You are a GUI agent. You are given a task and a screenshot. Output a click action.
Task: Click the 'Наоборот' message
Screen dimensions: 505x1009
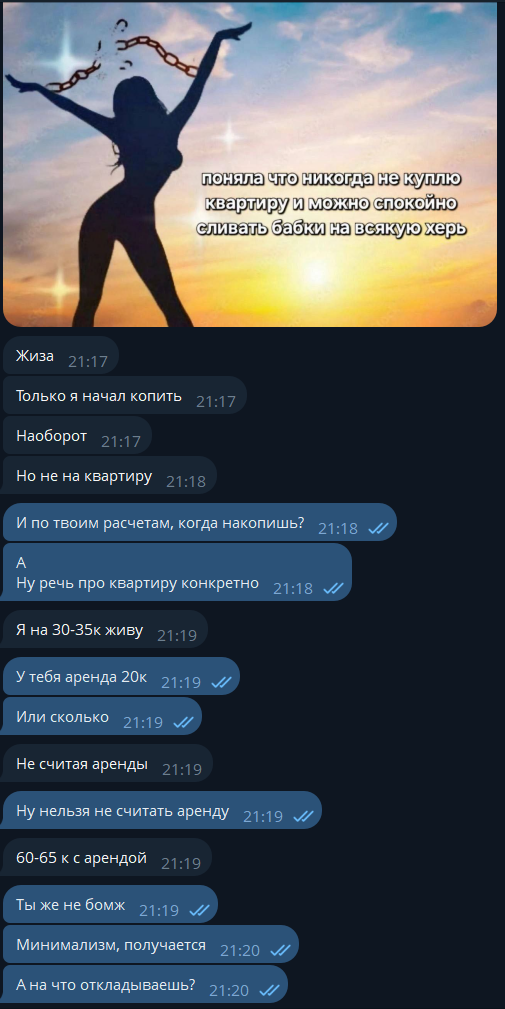pos(77,436)
